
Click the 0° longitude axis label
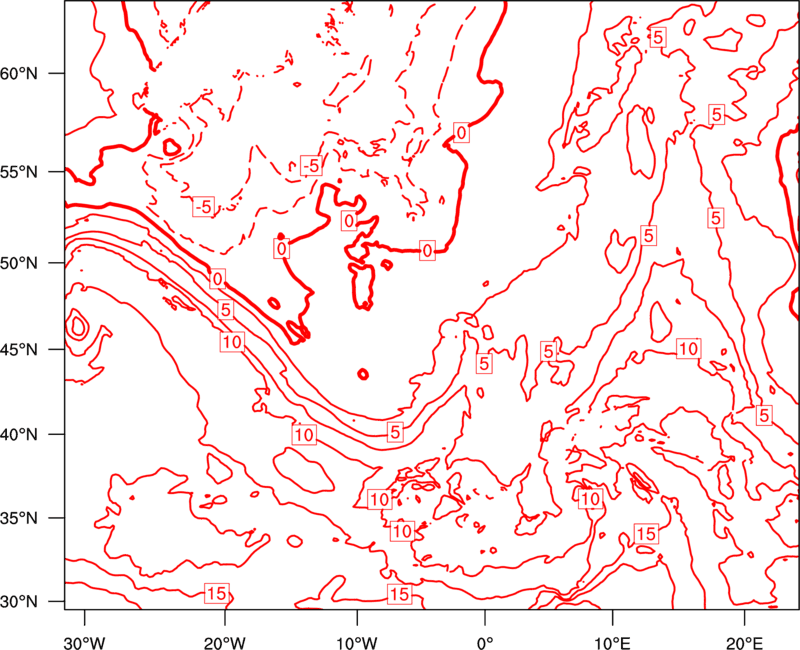[485, 642]
